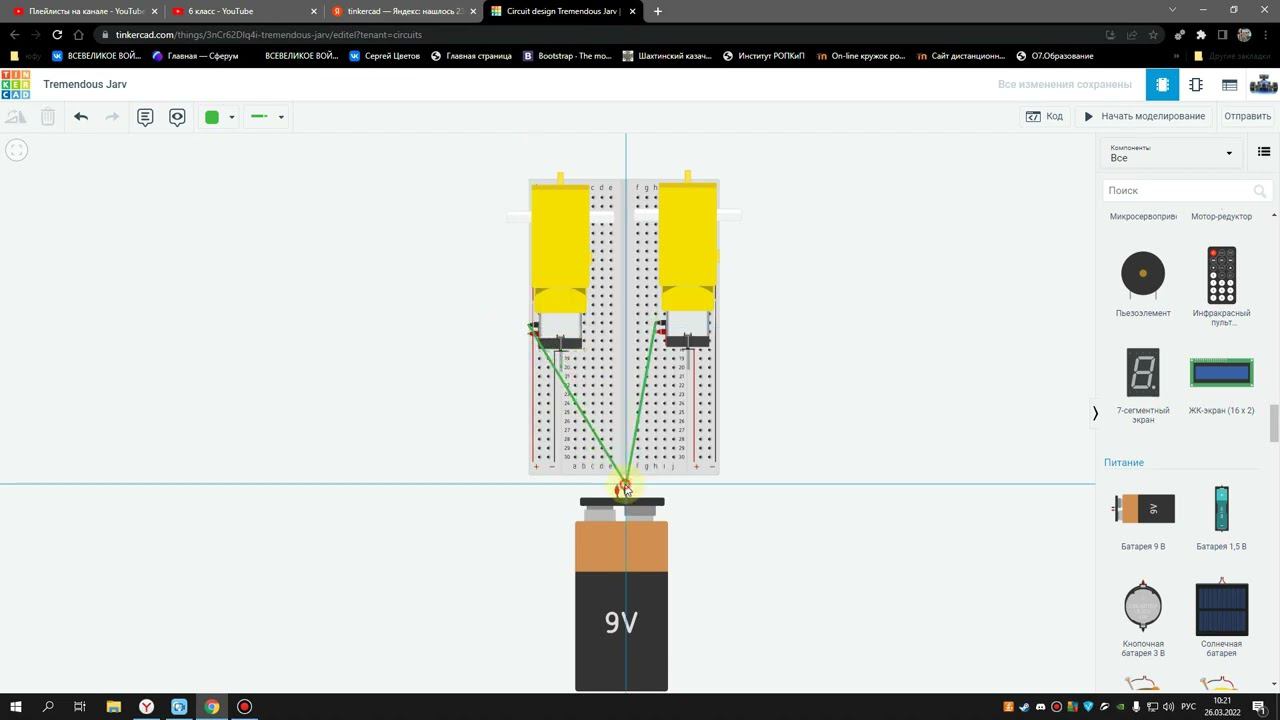The width and height of the screenshot is (1280, 720).
Task: Click the search magnifier icon in components panel
Action: point(1260,190)
